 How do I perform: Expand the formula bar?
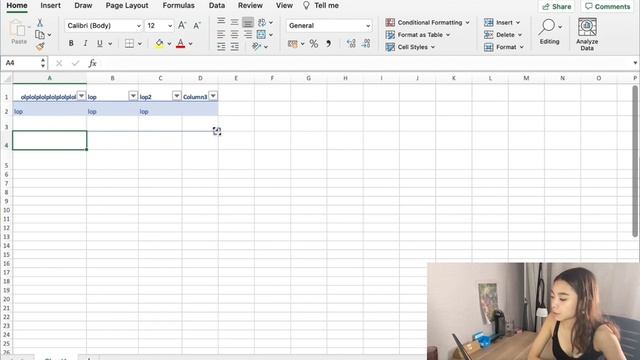[x=635, y=63]
